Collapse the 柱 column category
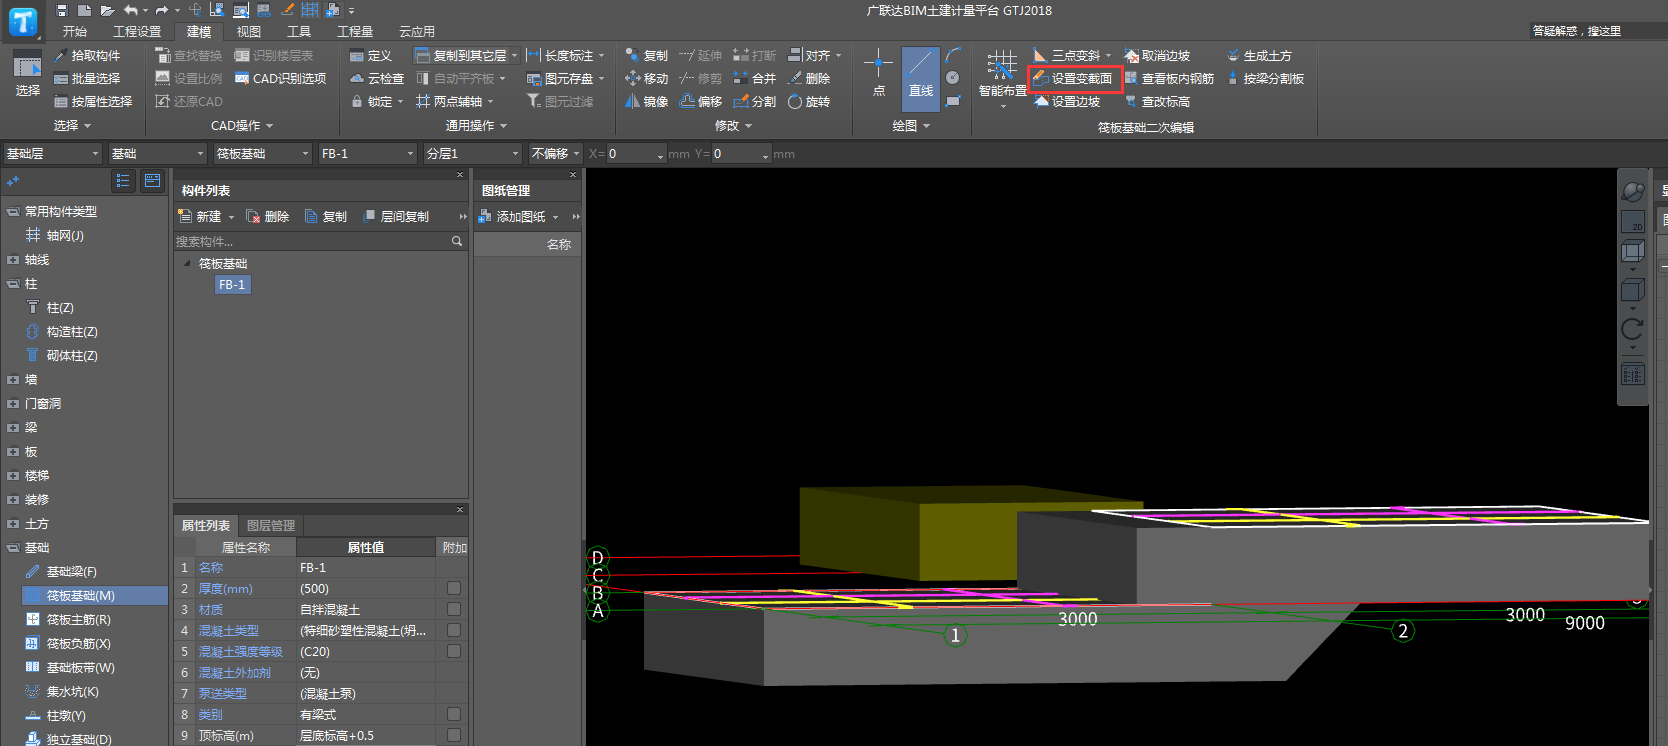Screen dimensions: 1668x746 13,284
